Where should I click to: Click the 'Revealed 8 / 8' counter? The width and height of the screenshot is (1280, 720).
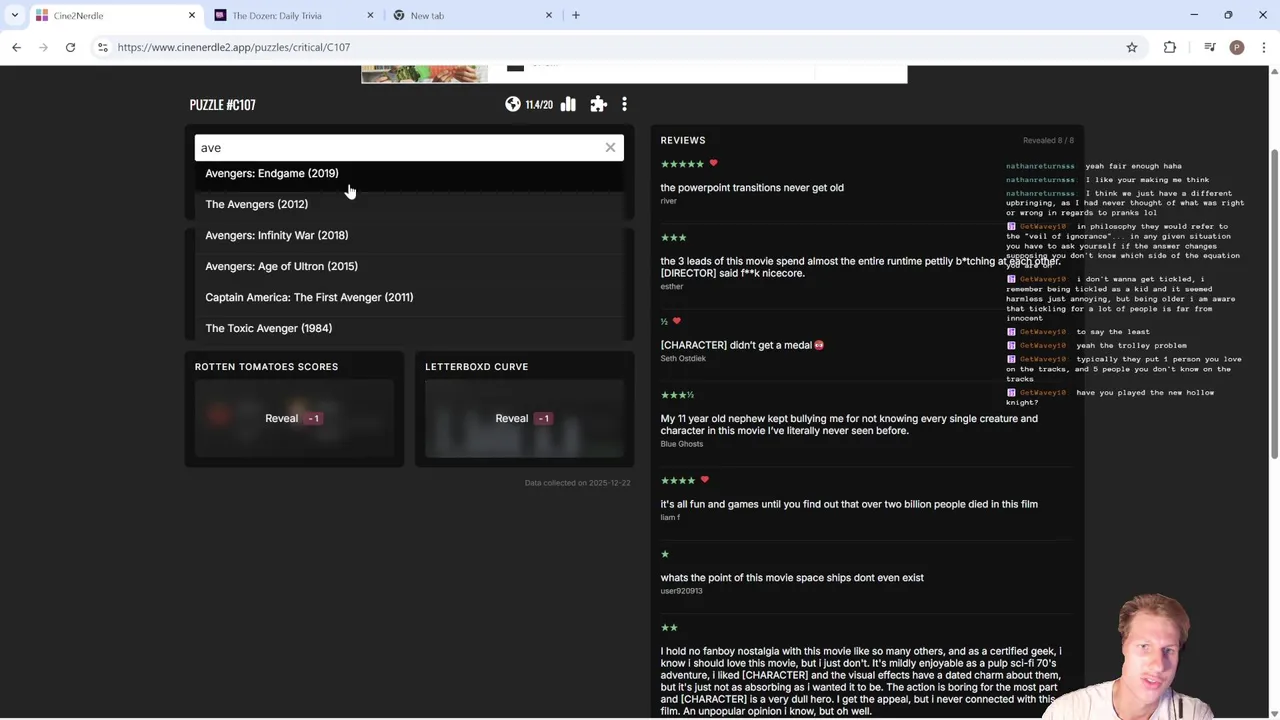click(1048, 140)
